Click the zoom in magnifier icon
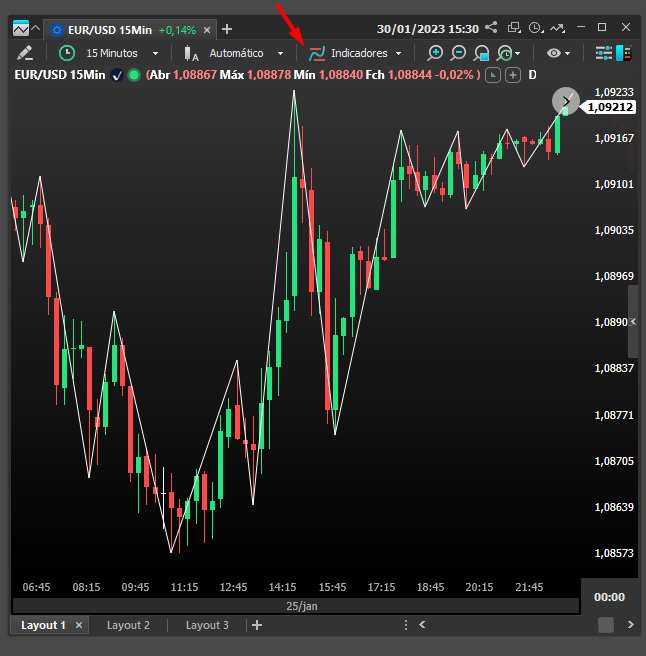646x656 pixels. tap(435, 53)
